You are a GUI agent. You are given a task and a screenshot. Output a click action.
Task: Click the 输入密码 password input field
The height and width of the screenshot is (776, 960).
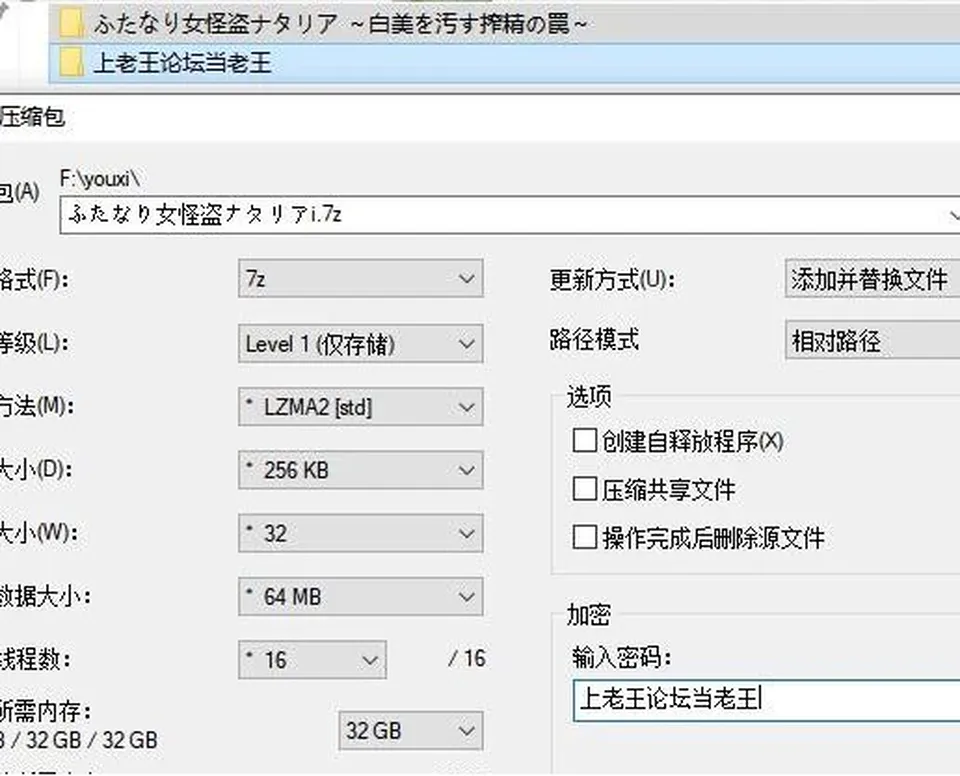click(767, 699)
